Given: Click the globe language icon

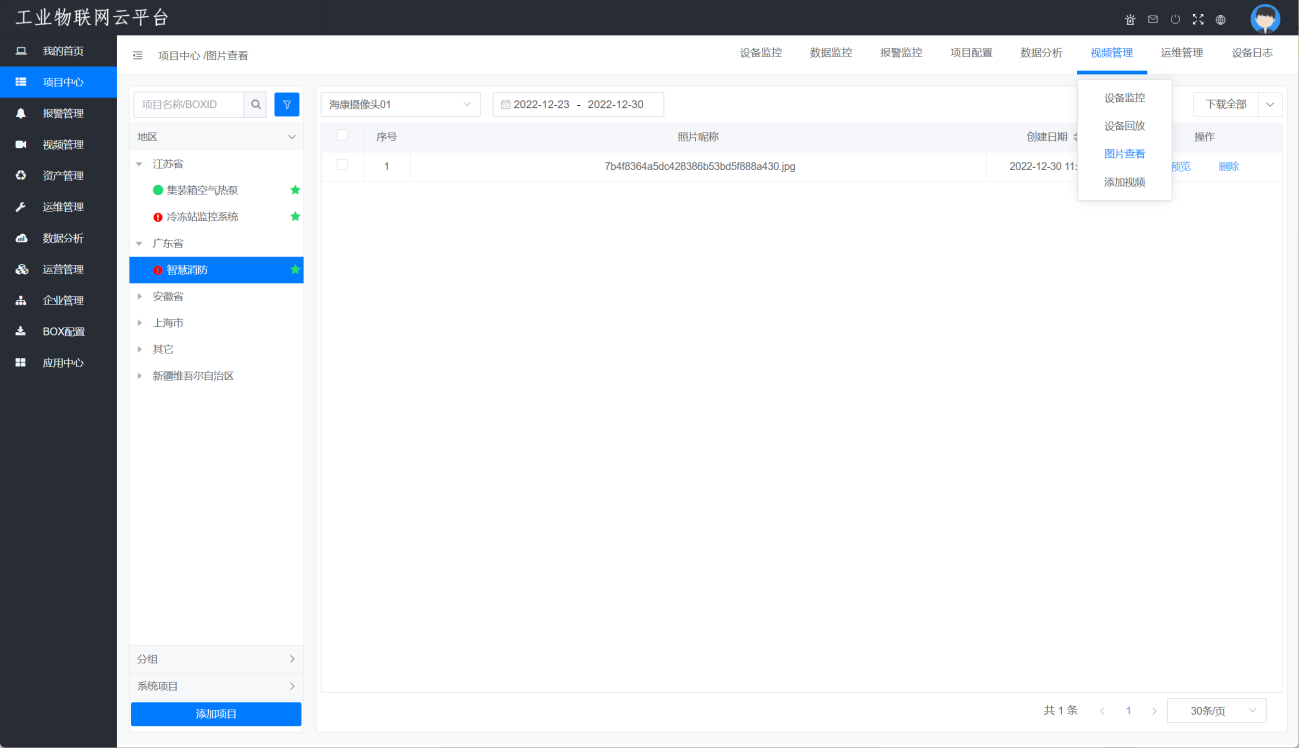Looking at the screenshot, I should tap(1221, 19).
